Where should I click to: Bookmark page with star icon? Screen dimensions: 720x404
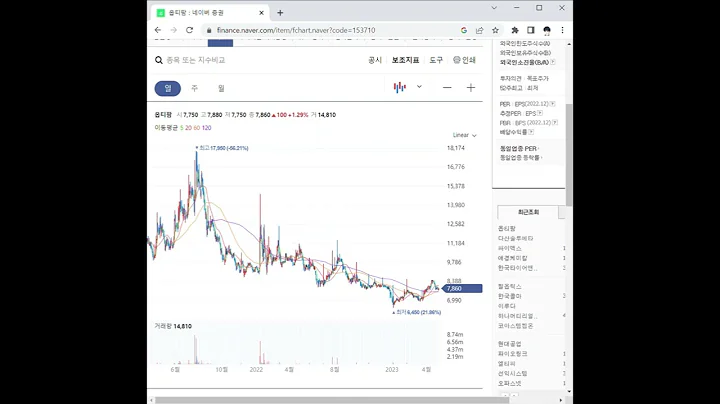(495, 30)
